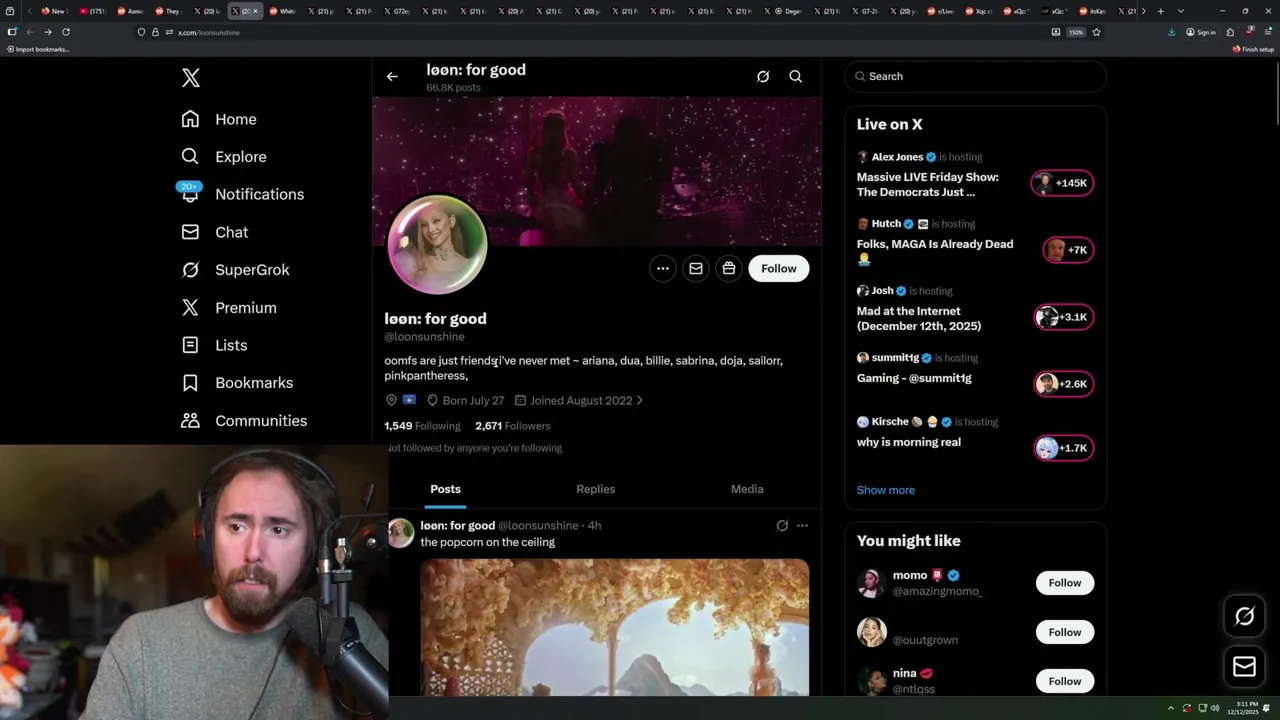
Task: Open Massive LIVE Friday Show title
Action: pos(927,184)
